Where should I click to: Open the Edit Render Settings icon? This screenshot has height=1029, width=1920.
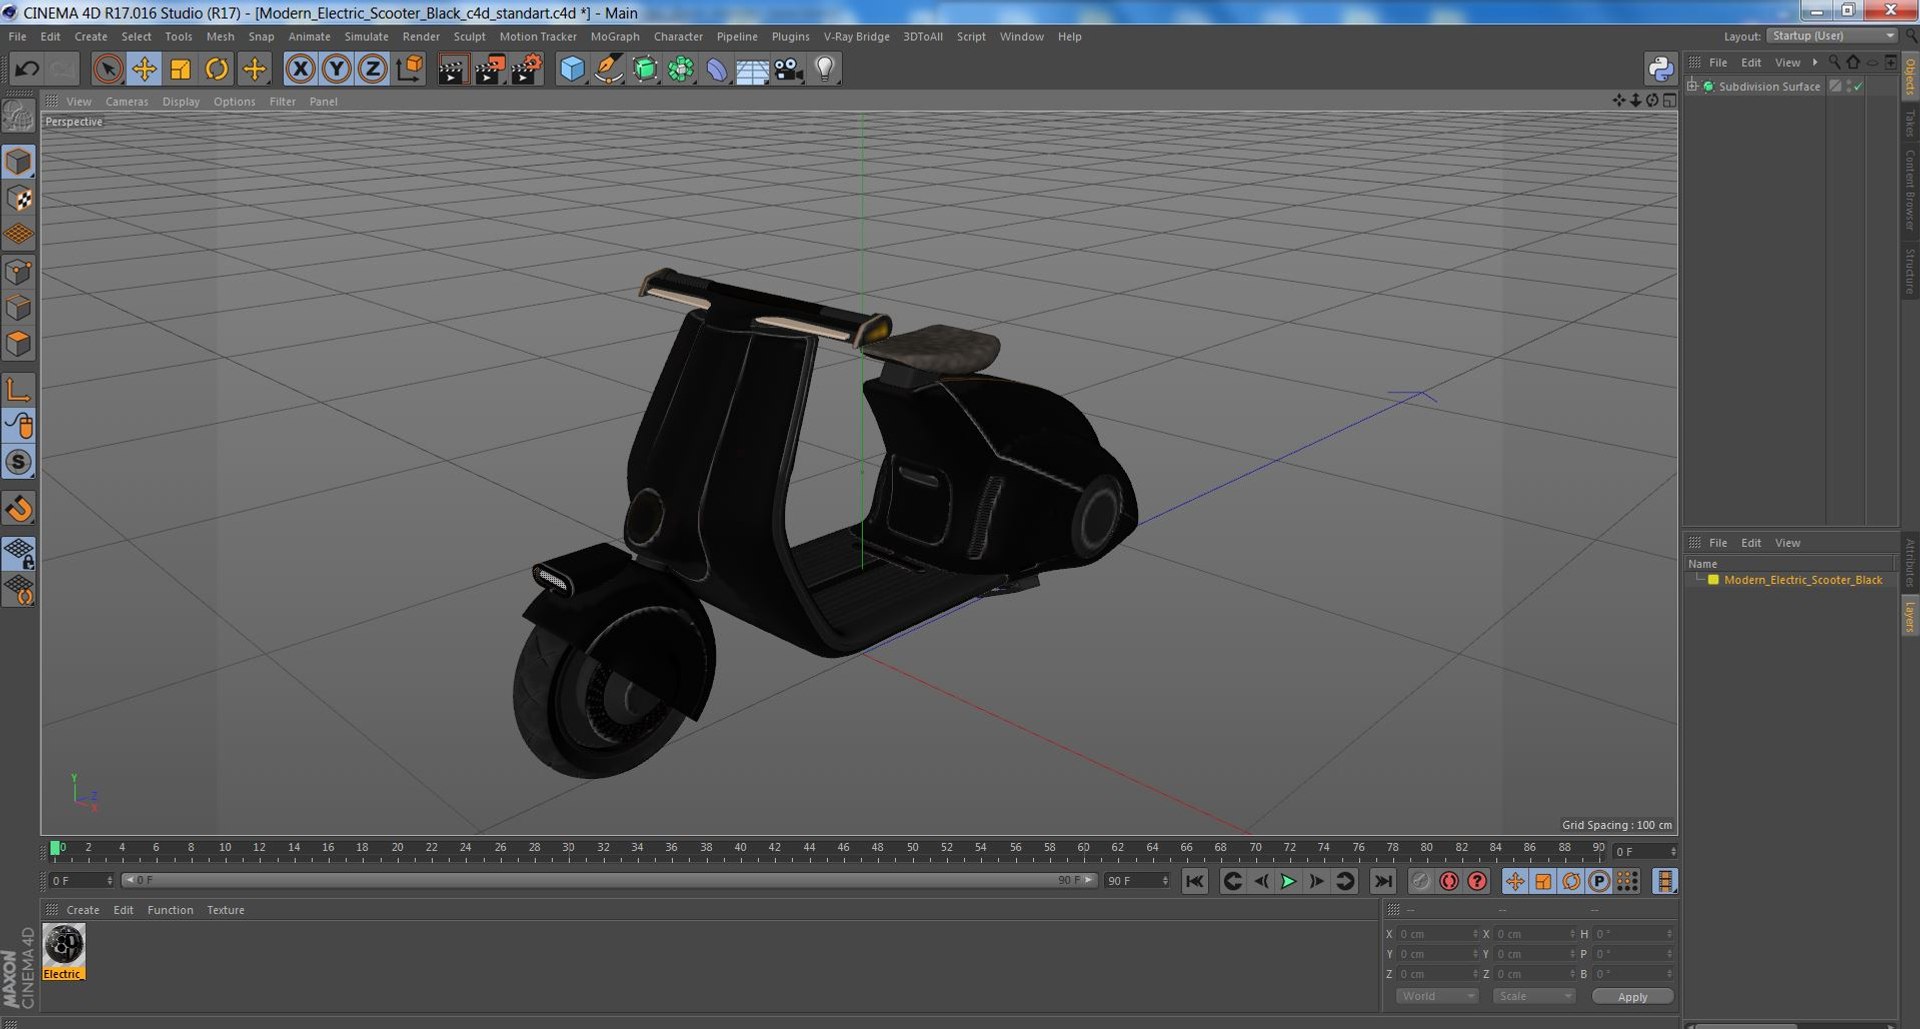pyautogui.click(x=526, y=69)
